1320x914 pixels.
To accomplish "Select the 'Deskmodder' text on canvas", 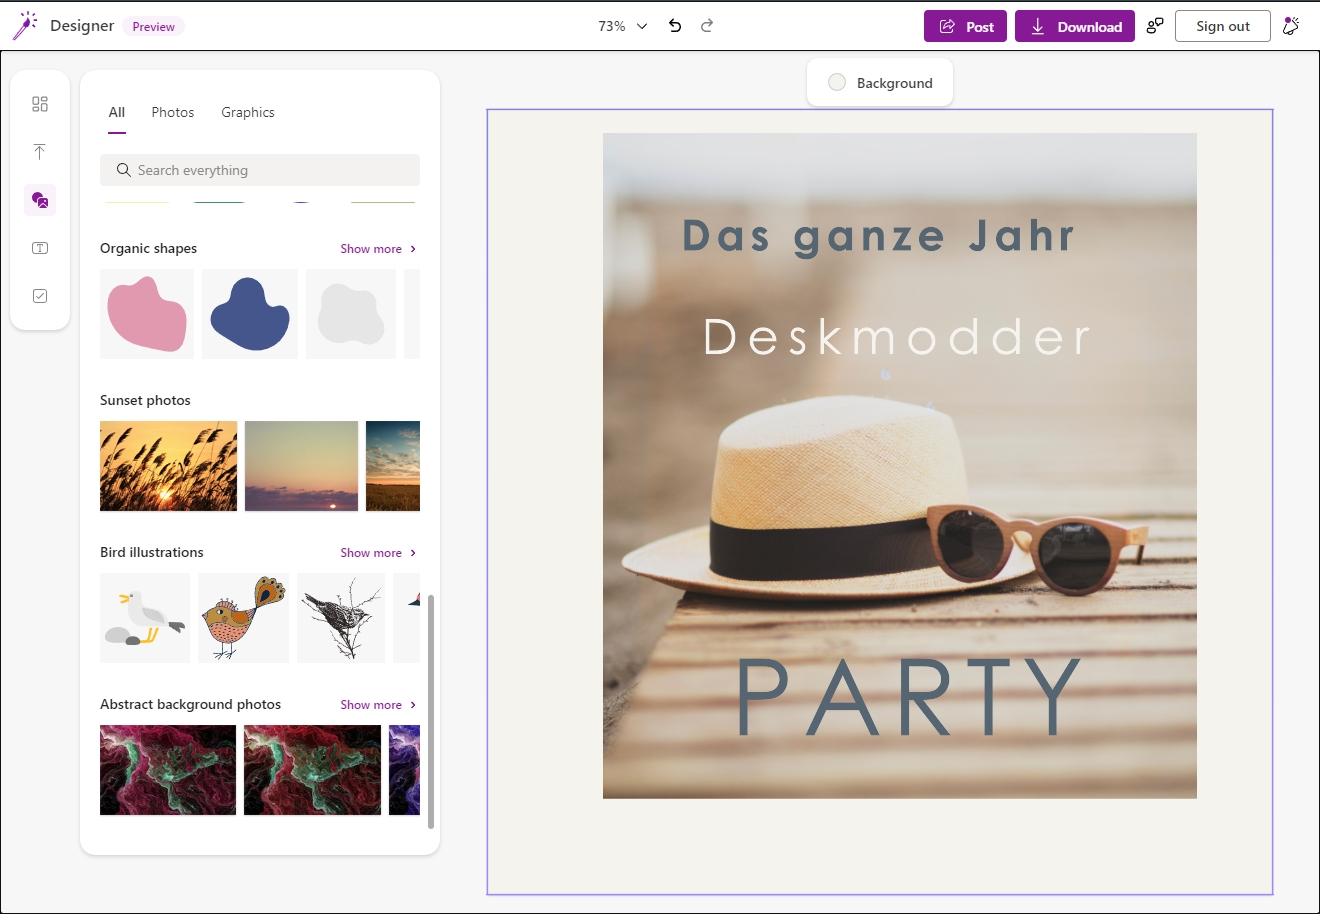I will 897,337.
